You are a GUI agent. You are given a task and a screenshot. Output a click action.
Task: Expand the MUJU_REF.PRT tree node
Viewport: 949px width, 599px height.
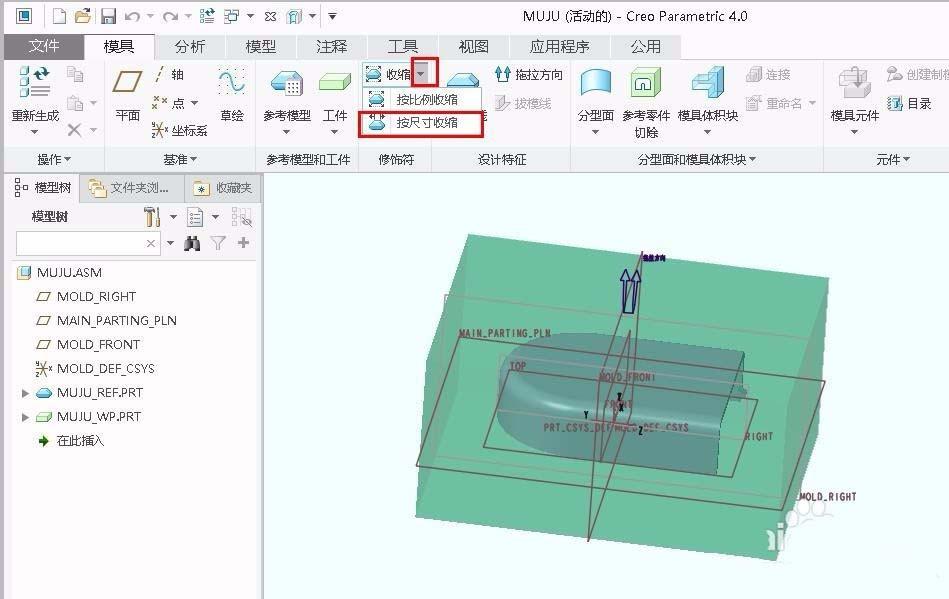coord(24,393)
